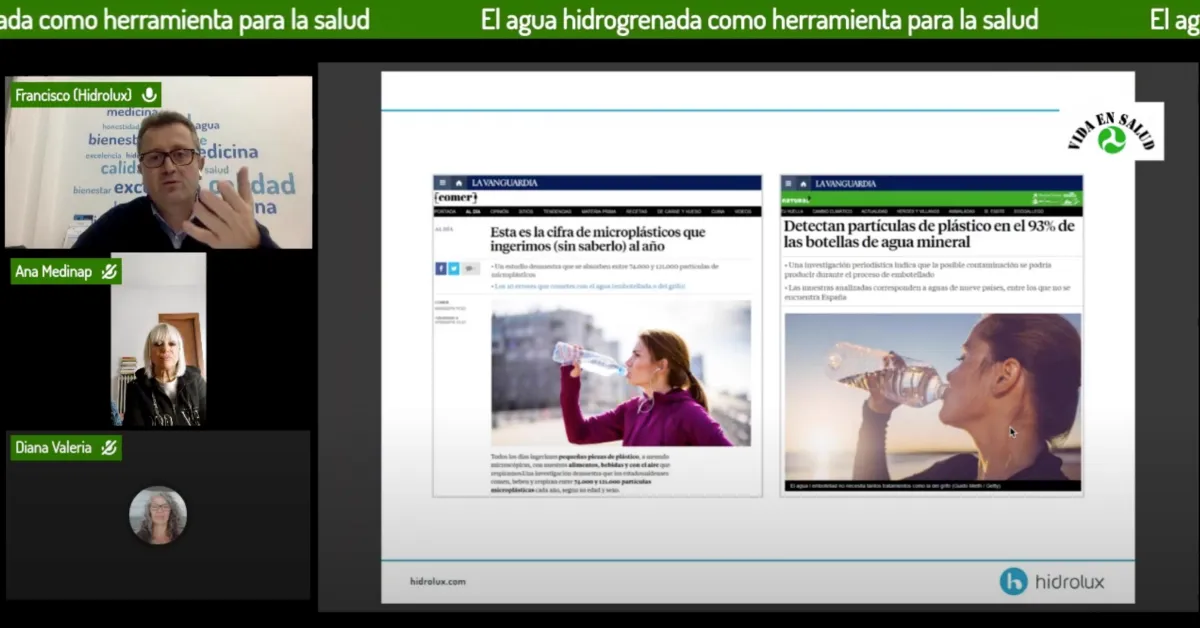This screenshot has width=1200, height=628.
Task: Share left article via Twitter icon
Action: (454, 268)
